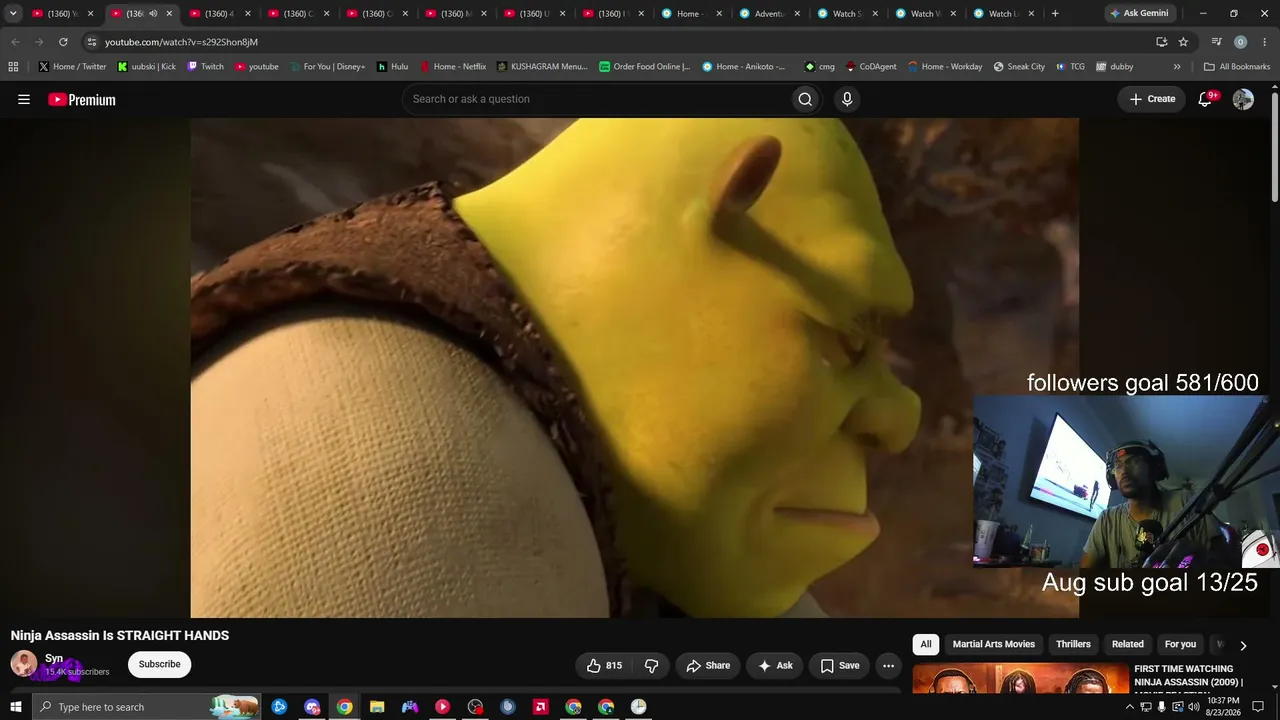Screen dimensions: 1280x720
Task: Install app icon in address bar
Action: coord(1161,42)
